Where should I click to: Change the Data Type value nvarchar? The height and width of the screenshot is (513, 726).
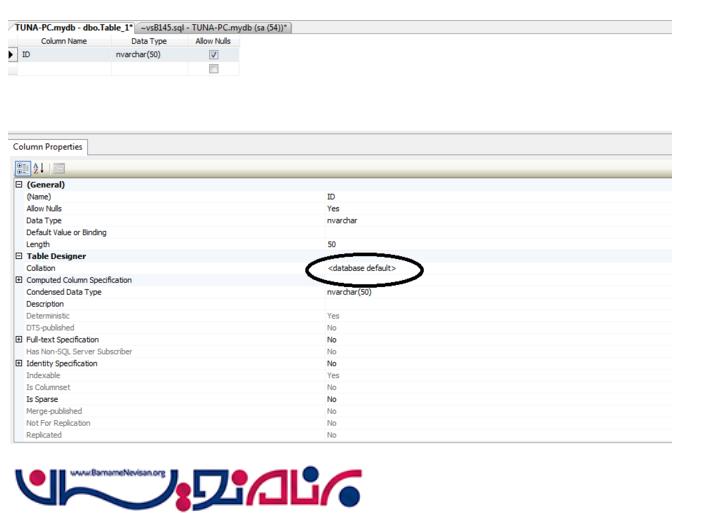click(342, 220)
